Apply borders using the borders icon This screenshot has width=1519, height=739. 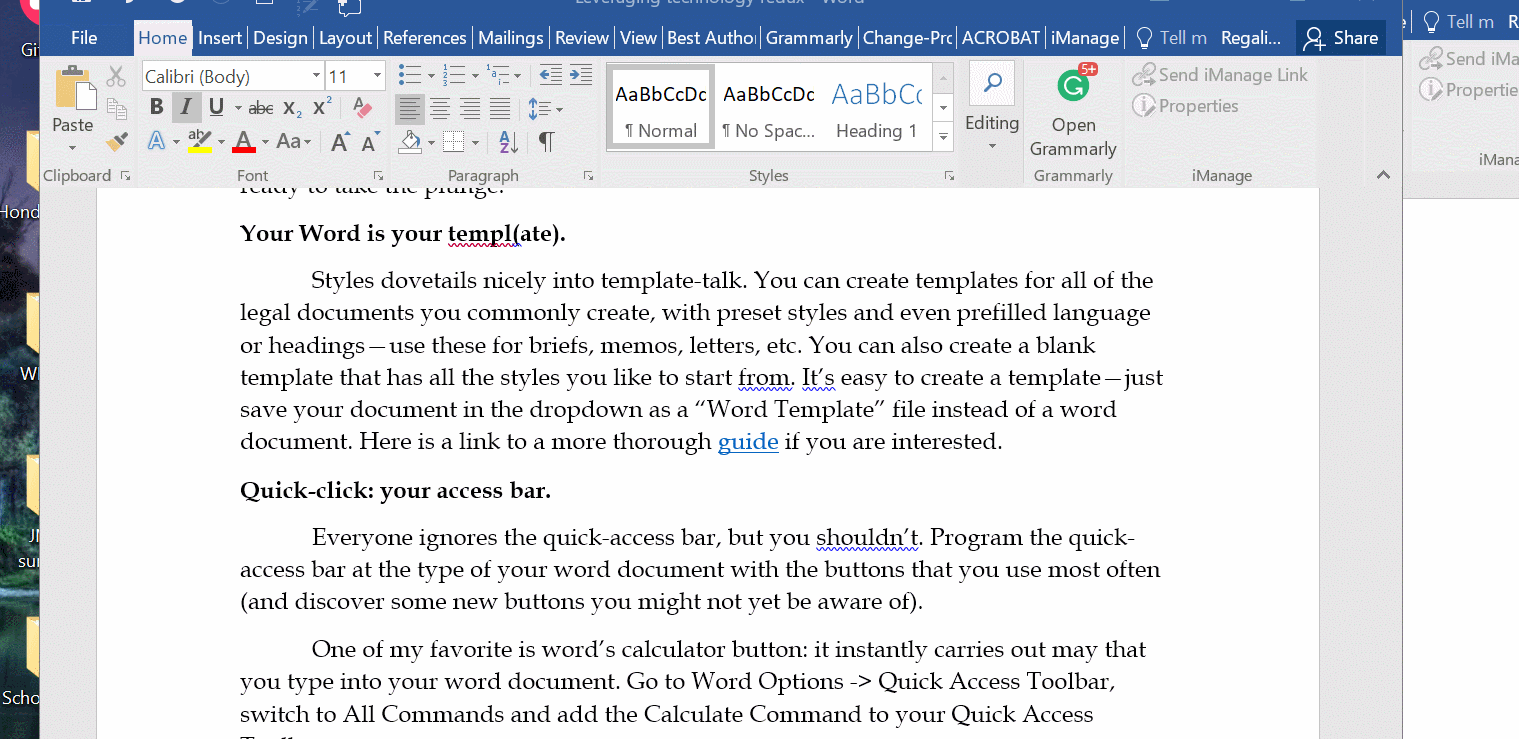[453, 142]
